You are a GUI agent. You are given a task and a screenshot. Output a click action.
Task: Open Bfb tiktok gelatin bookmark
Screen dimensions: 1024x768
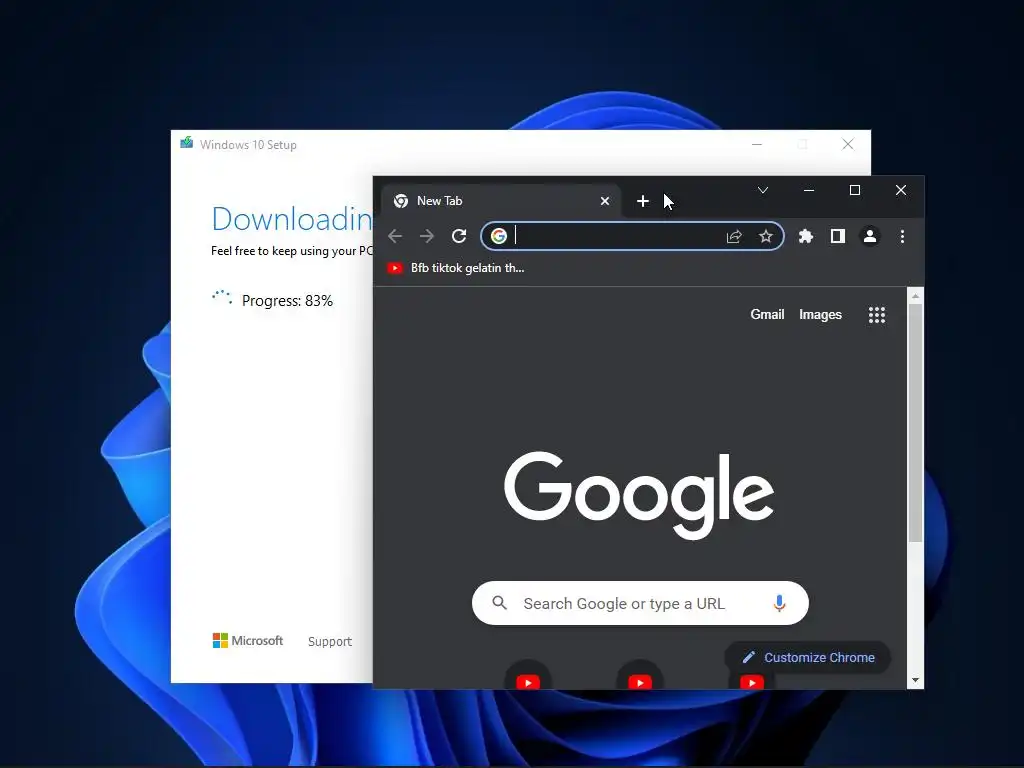click(x=456, y=268)
